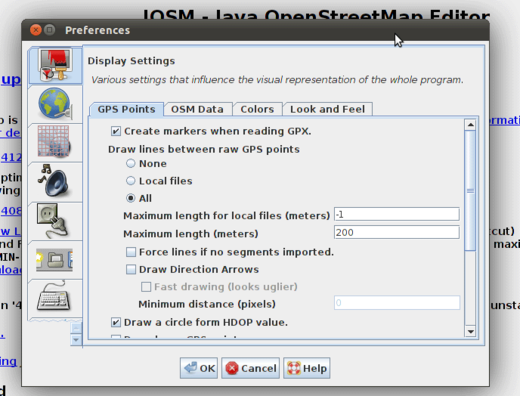Click Maximum length (meters) field
The height and width of the screenshot is (396, 520).
tap(397, 232)
